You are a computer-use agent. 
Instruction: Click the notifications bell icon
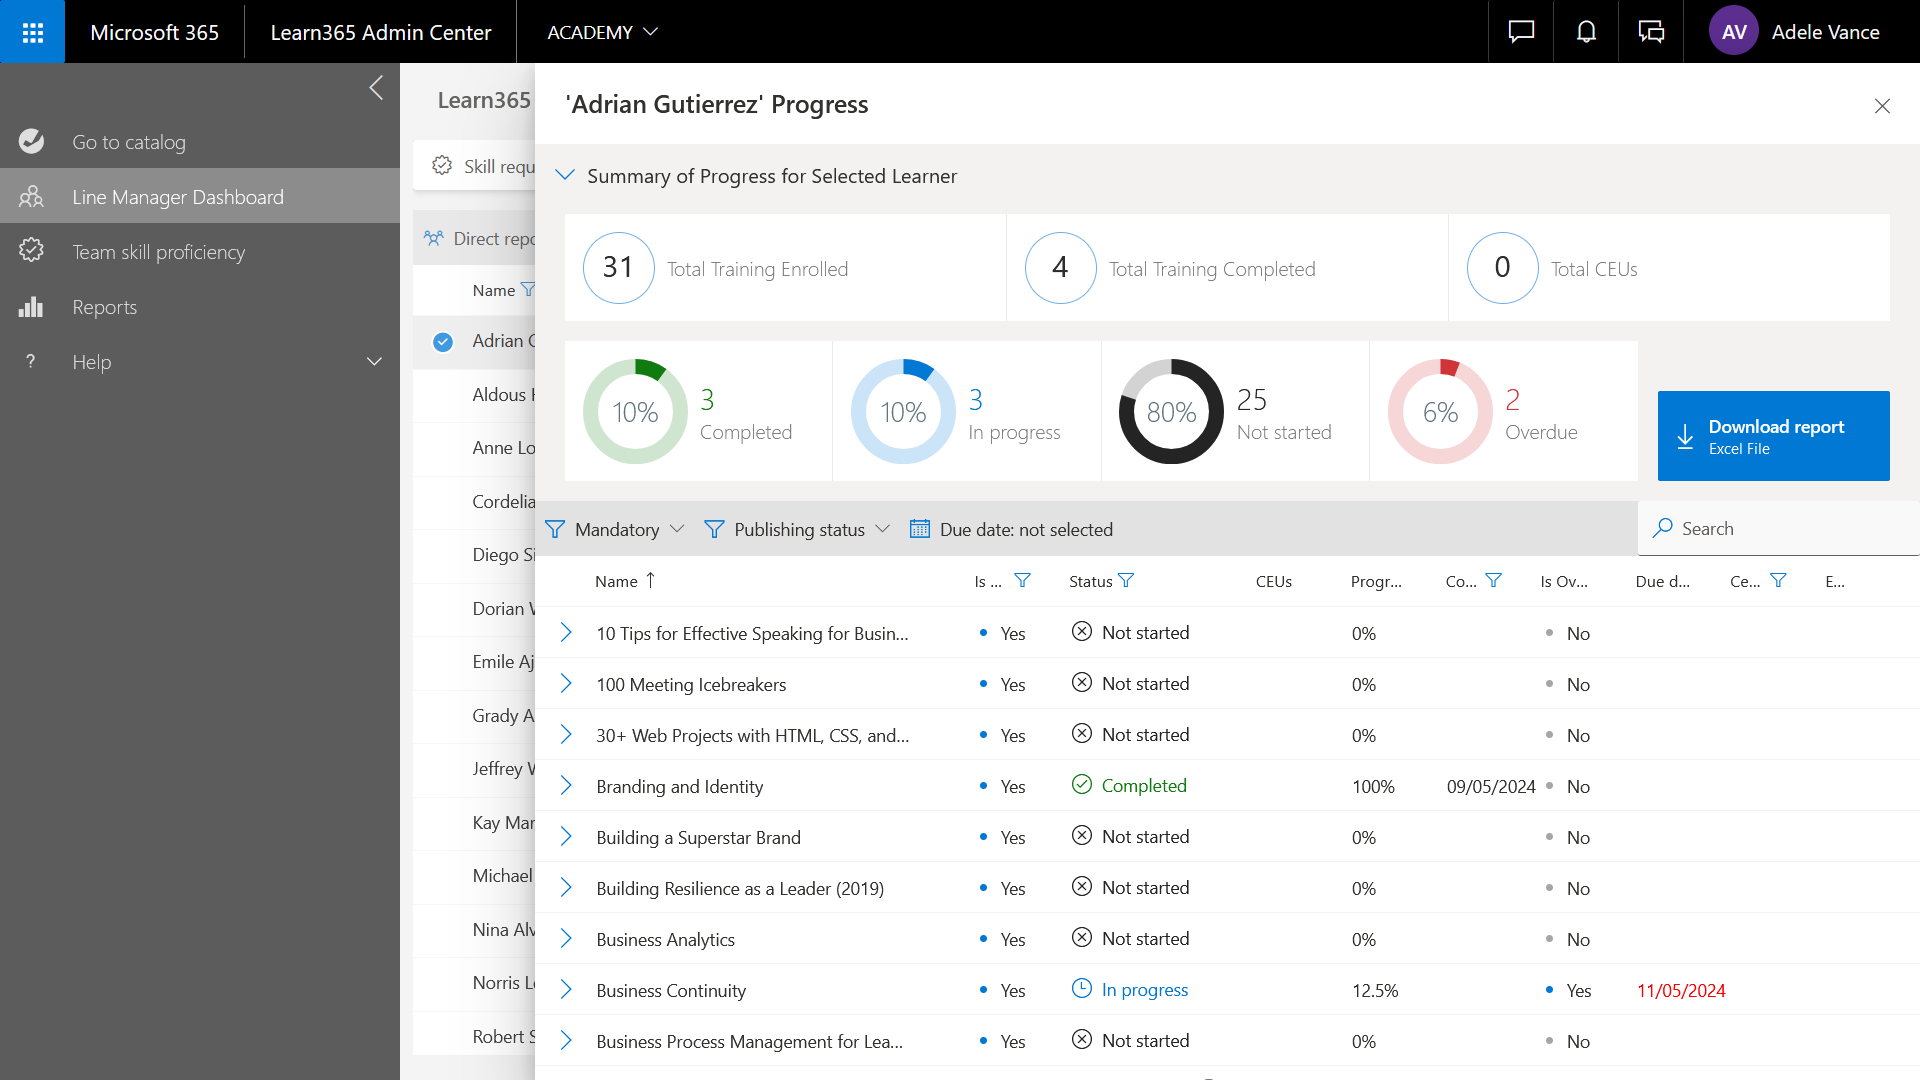pos(1586,32)
